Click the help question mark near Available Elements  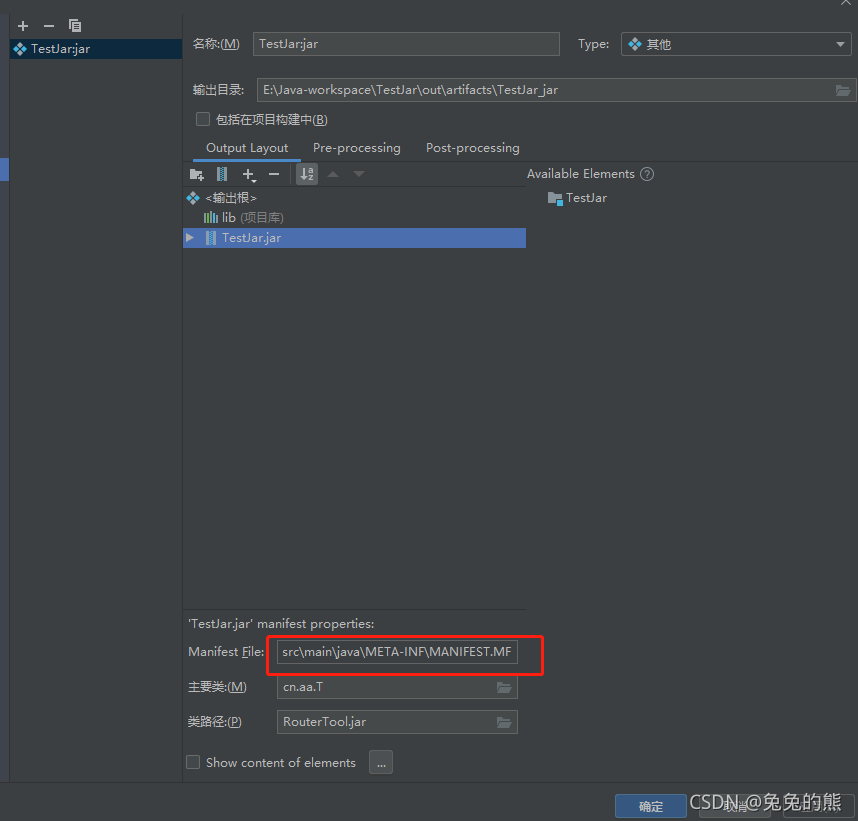click(x=646, y=173)
